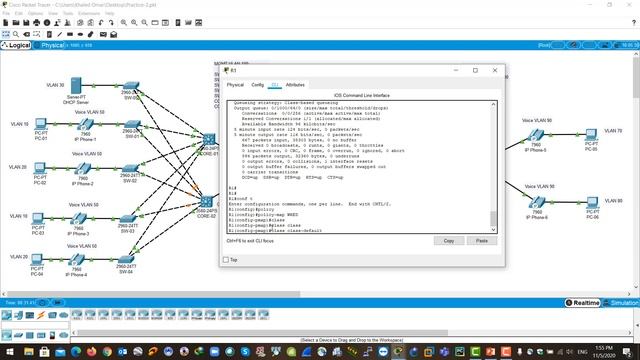Select End Devices category icon

pos(18,315)
